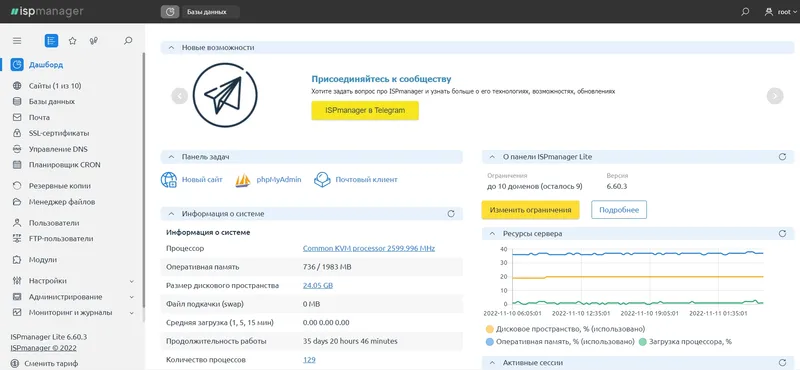Refresh Информация о системе panel

click(451, 214)
